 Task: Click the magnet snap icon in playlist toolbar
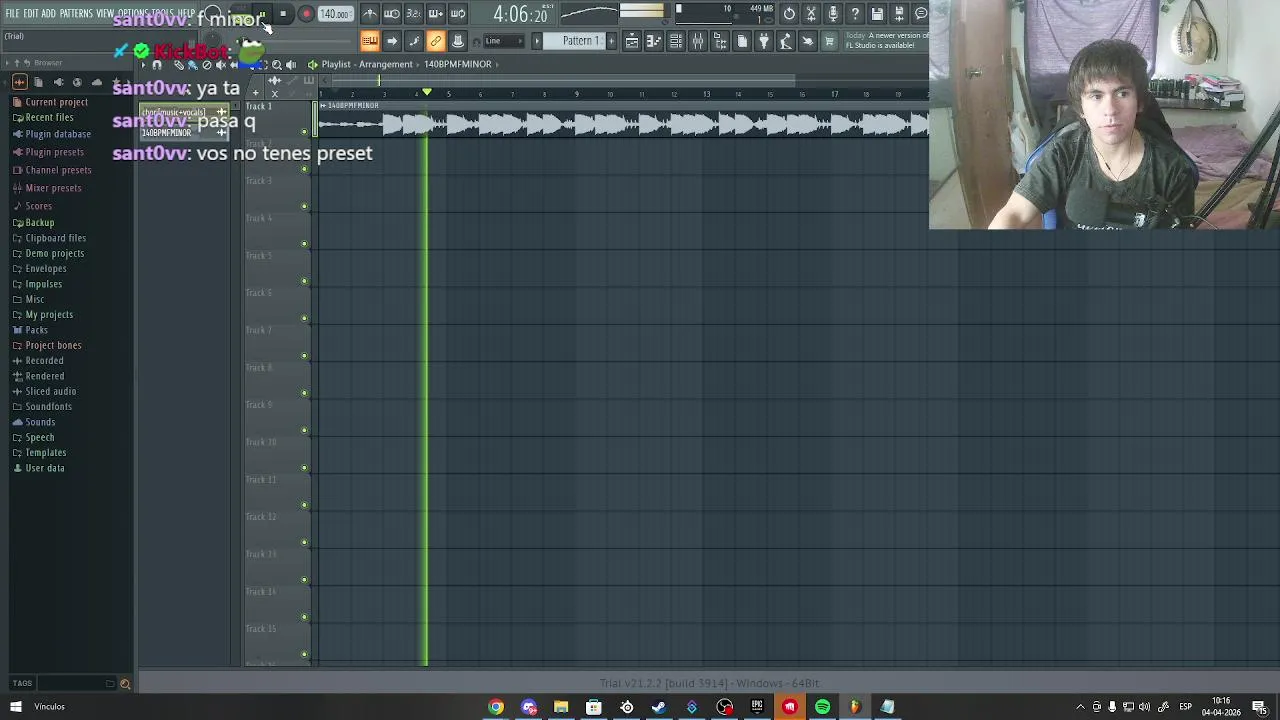pyautogui.click(x=157, y=65)
